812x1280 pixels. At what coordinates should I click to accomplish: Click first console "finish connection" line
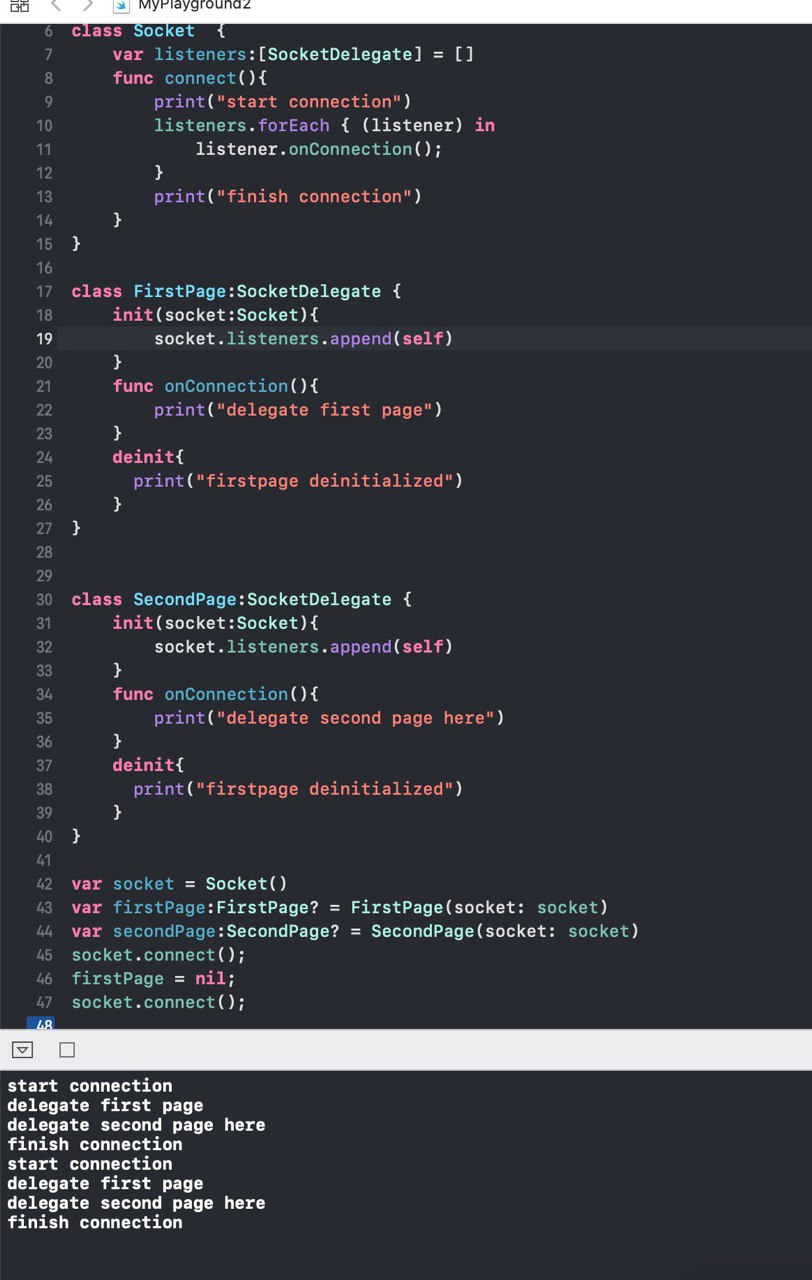click(x=95, y=1145)
